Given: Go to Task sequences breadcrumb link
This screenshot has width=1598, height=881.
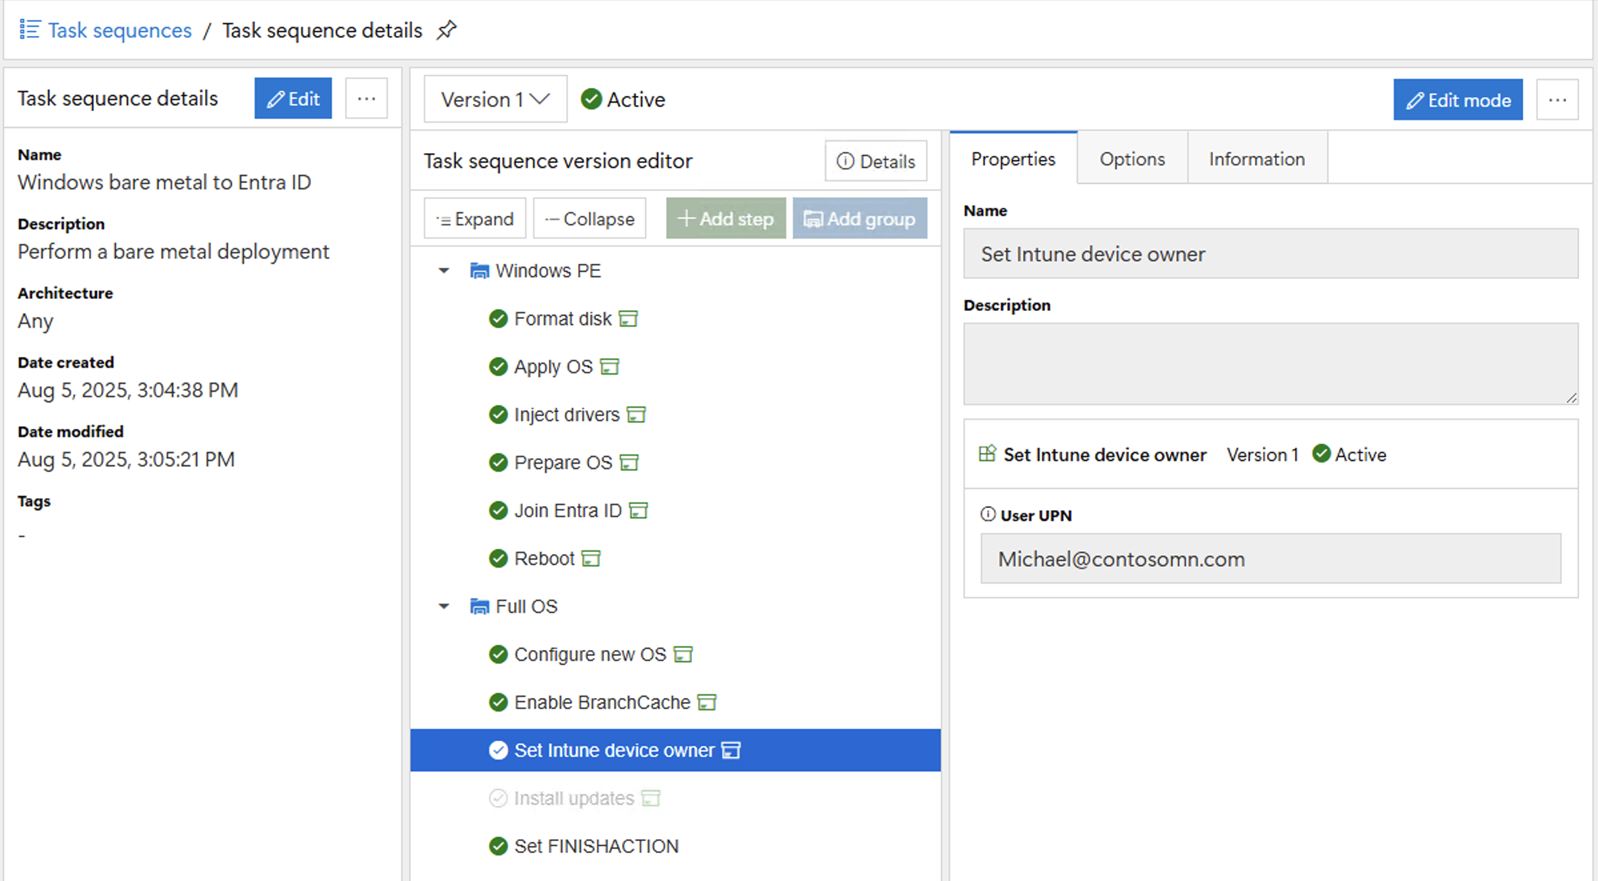Looking at the screenshot, I should tap(119, 30).
